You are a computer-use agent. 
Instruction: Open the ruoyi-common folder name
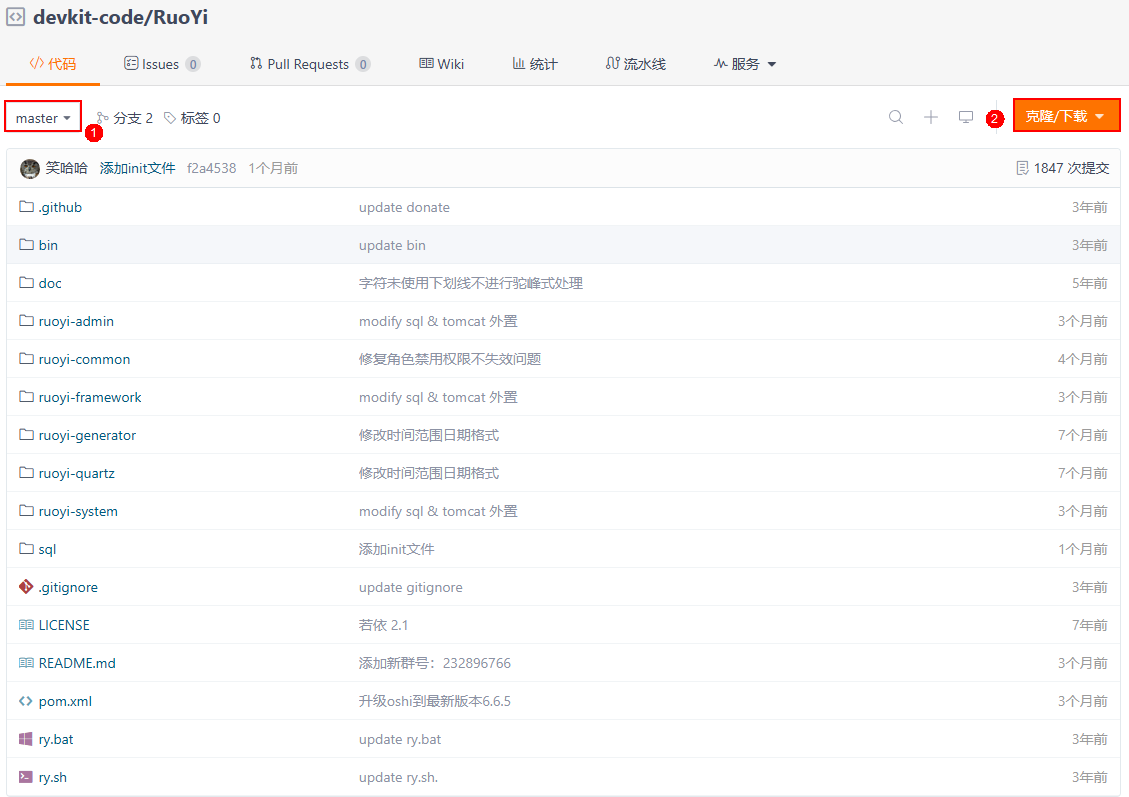(84, 359)
